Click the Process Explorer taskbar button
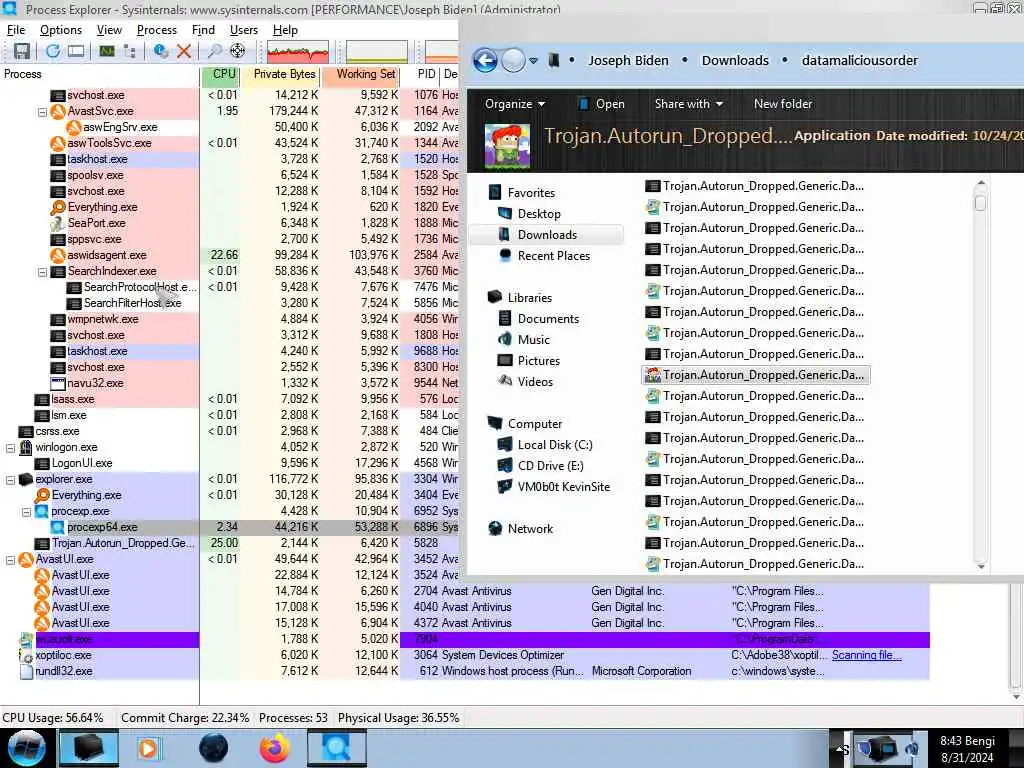The height and width of the screenshot is (768, 1024). point(336,748)
